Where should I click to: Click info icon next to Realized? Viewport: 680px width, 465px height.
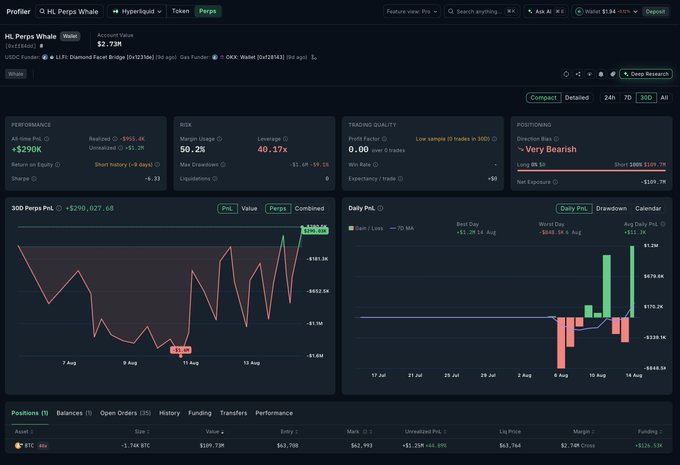pos(115,139)
